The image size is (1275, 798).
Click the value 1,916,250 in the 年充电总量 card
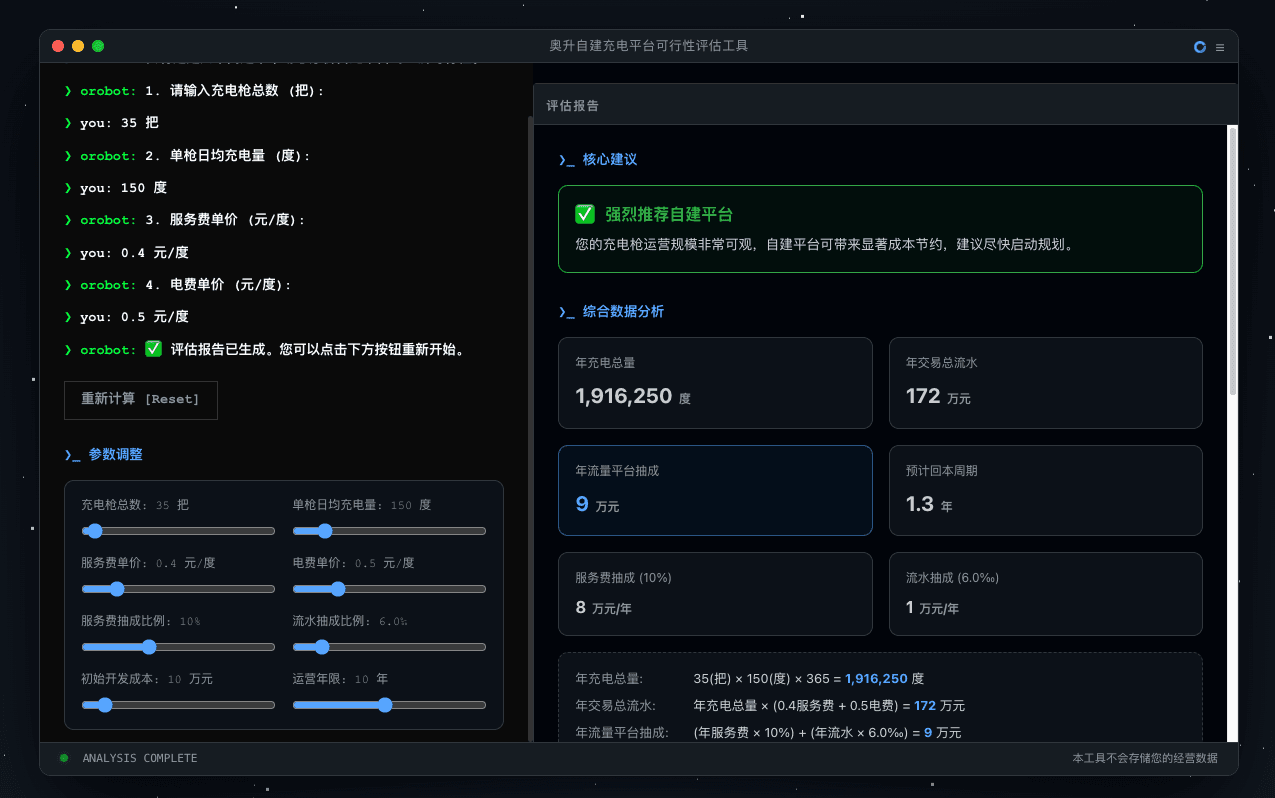tap(624, 396)
